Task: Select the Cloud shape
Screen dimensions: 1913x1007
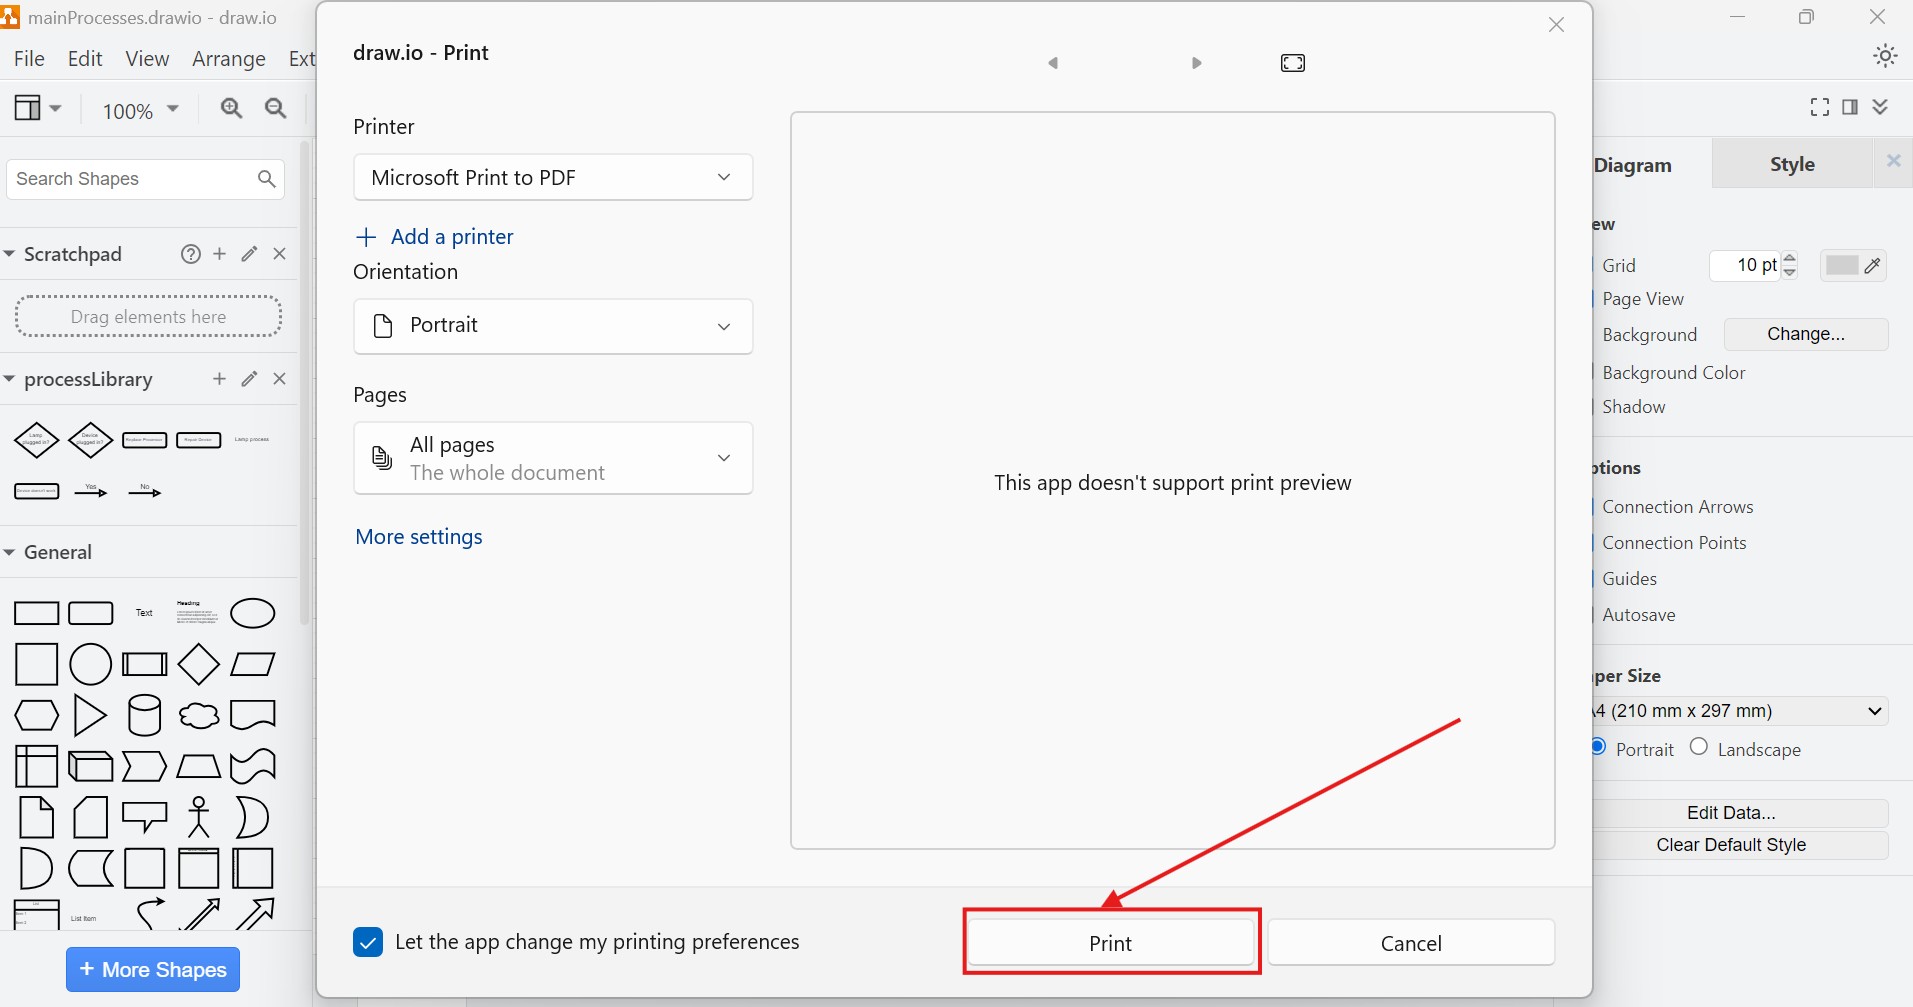Action: point(199,715)
